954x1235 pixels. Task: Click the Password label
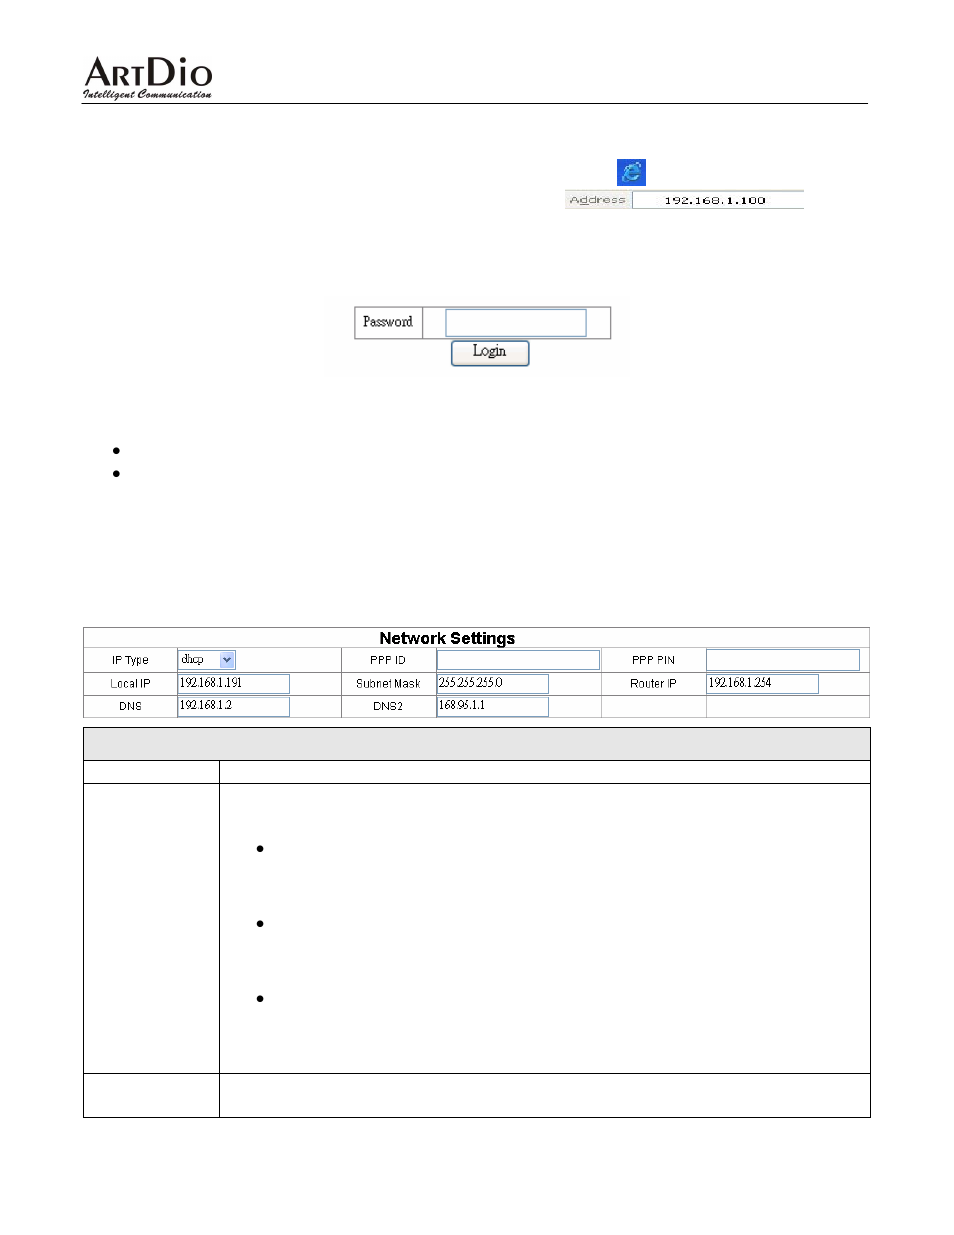[388, 322]
